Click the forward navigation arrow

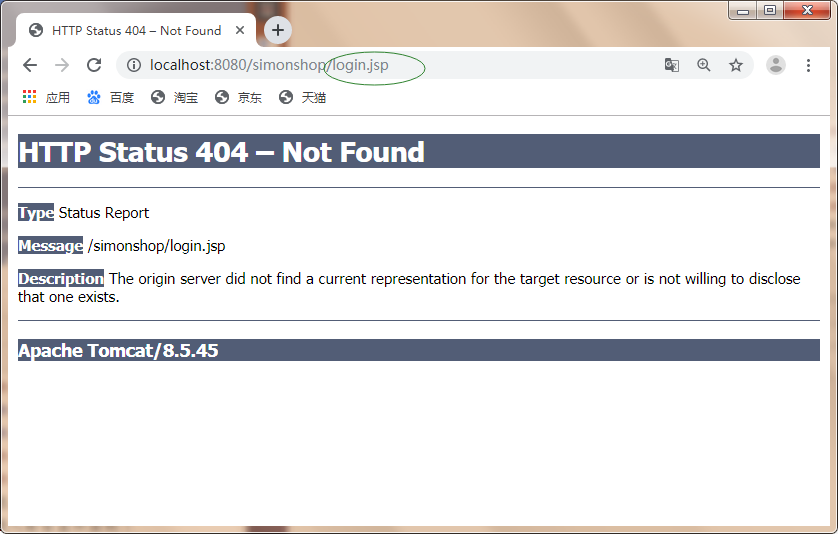(x=62, y=65)
